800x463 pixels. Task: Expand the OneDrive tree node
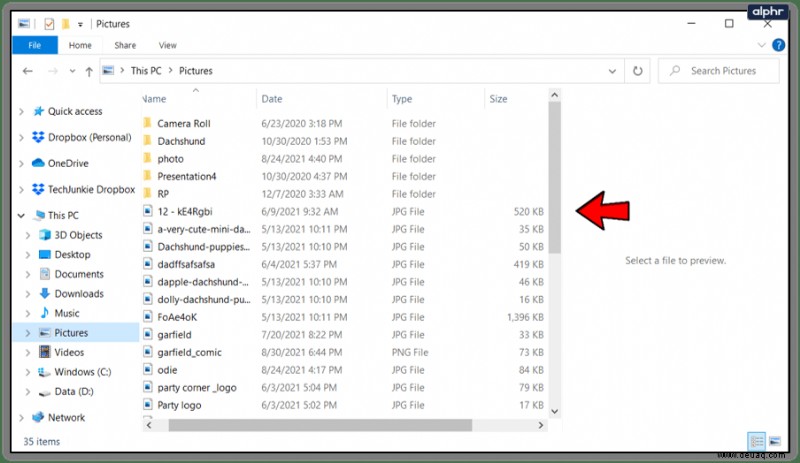click(21, 163)
